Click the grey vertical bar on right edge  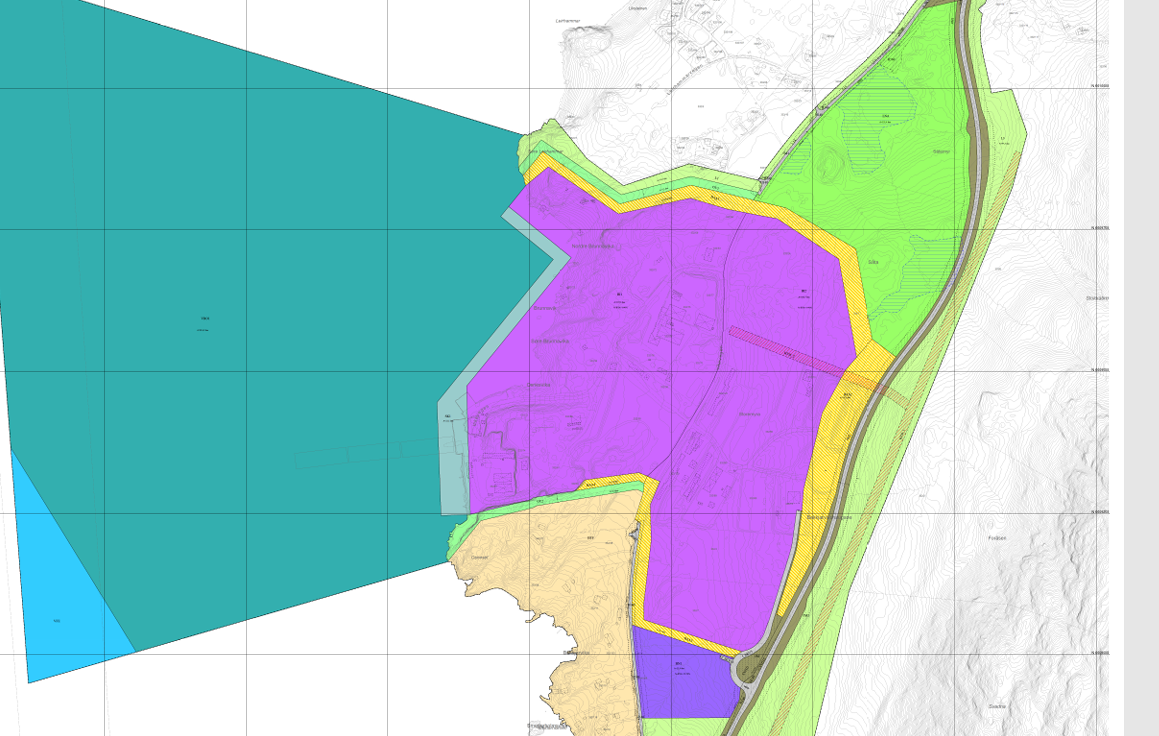[1141, 368]
